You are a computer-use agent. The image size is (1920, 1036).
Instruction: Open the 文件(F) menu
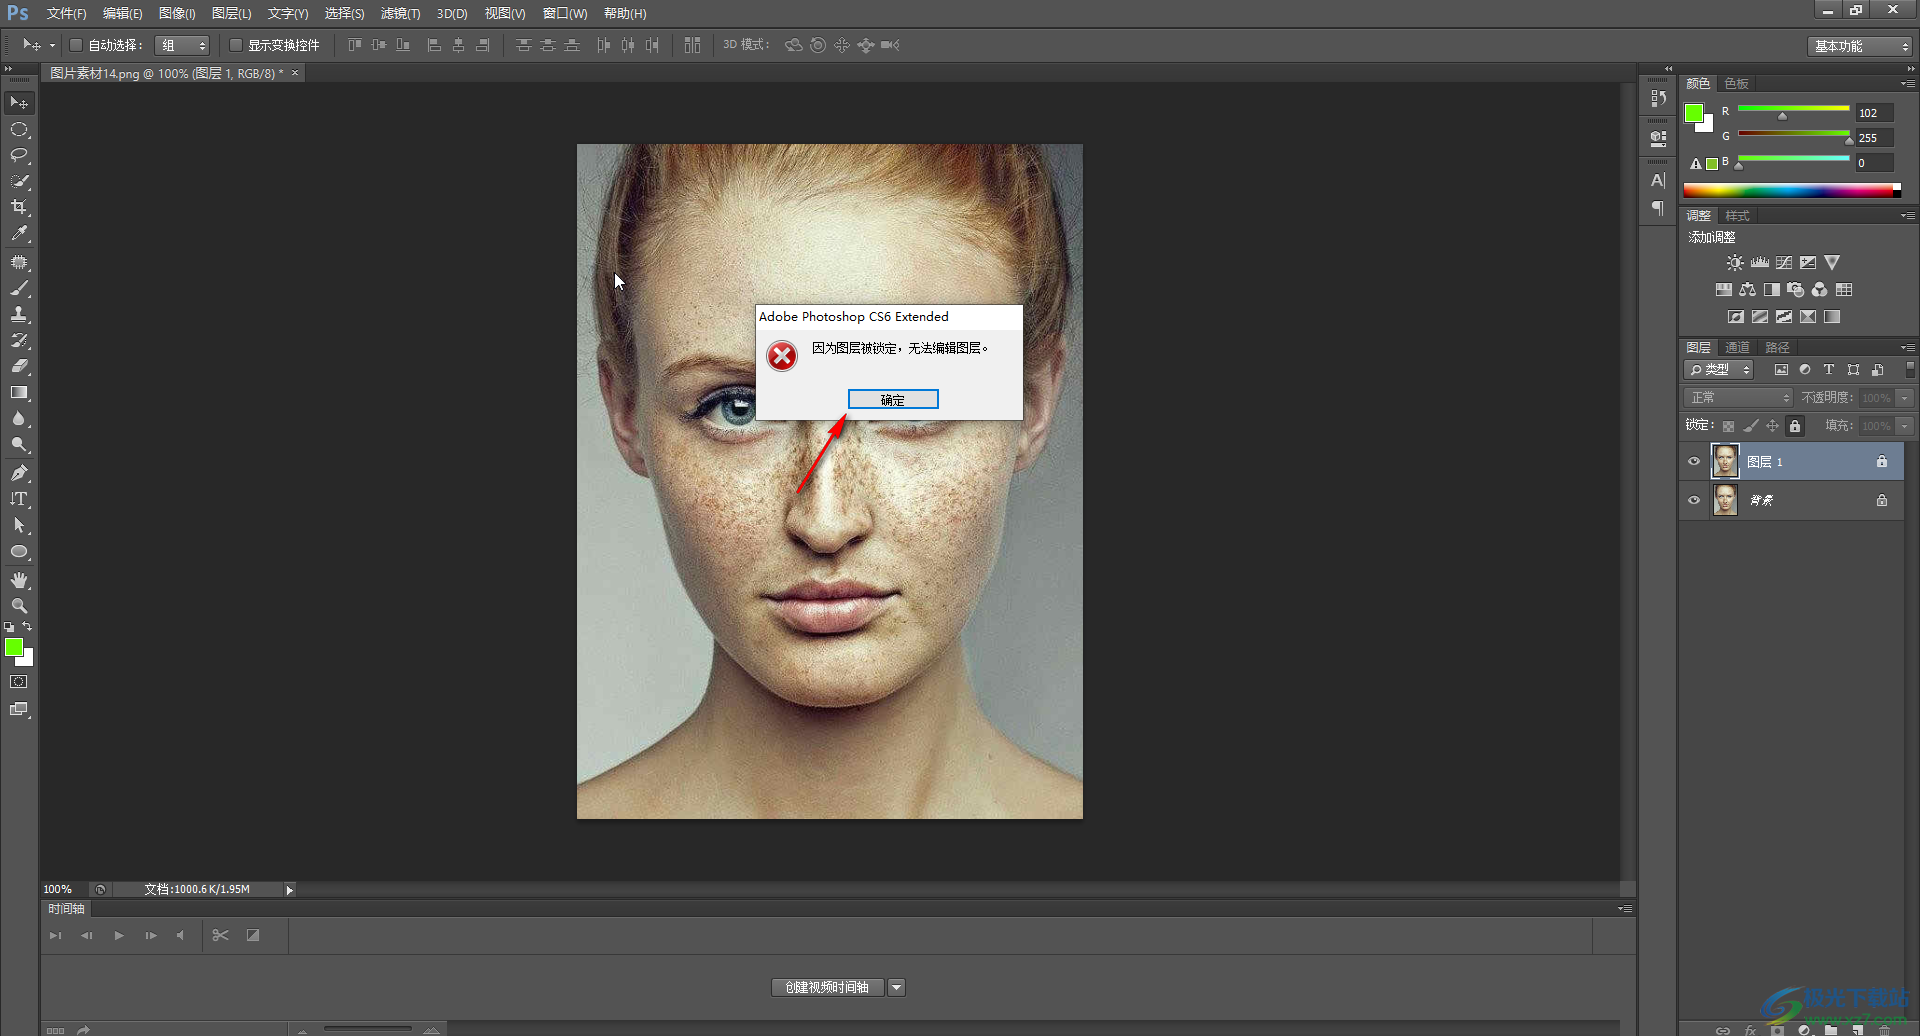[66, 14]
